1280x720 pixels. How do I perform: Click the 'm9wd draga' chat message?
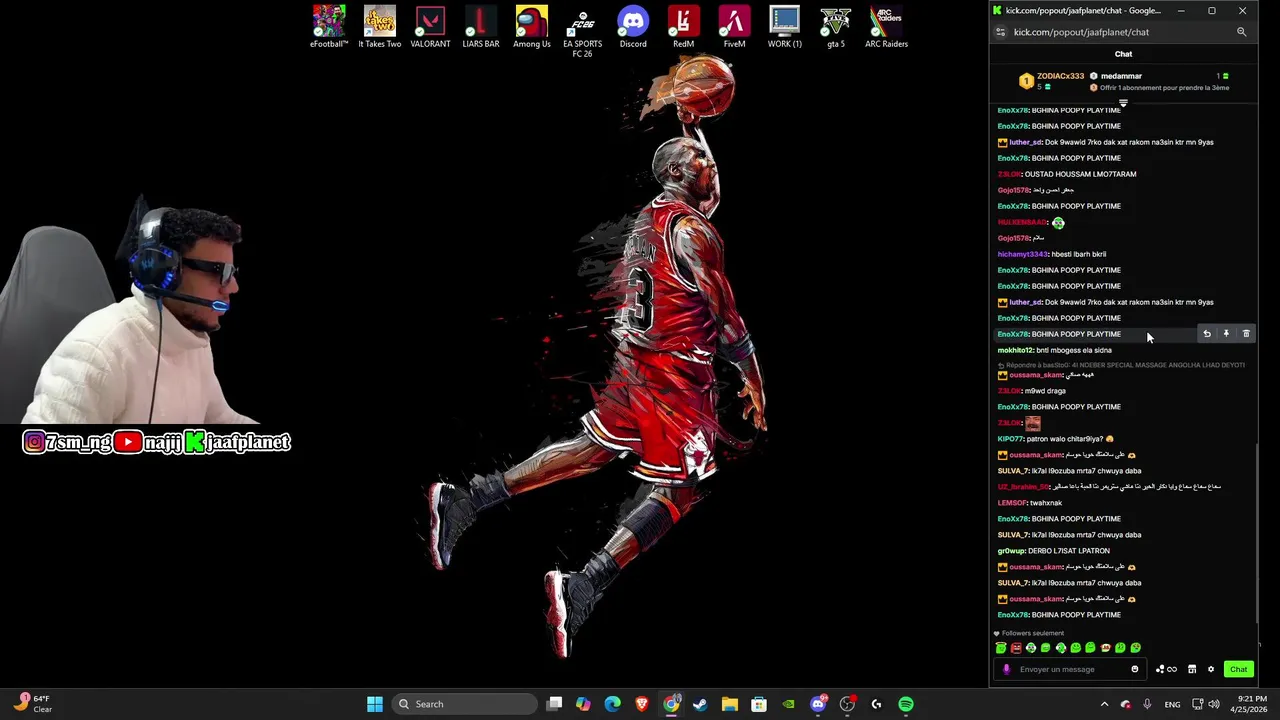point(1045,391)
